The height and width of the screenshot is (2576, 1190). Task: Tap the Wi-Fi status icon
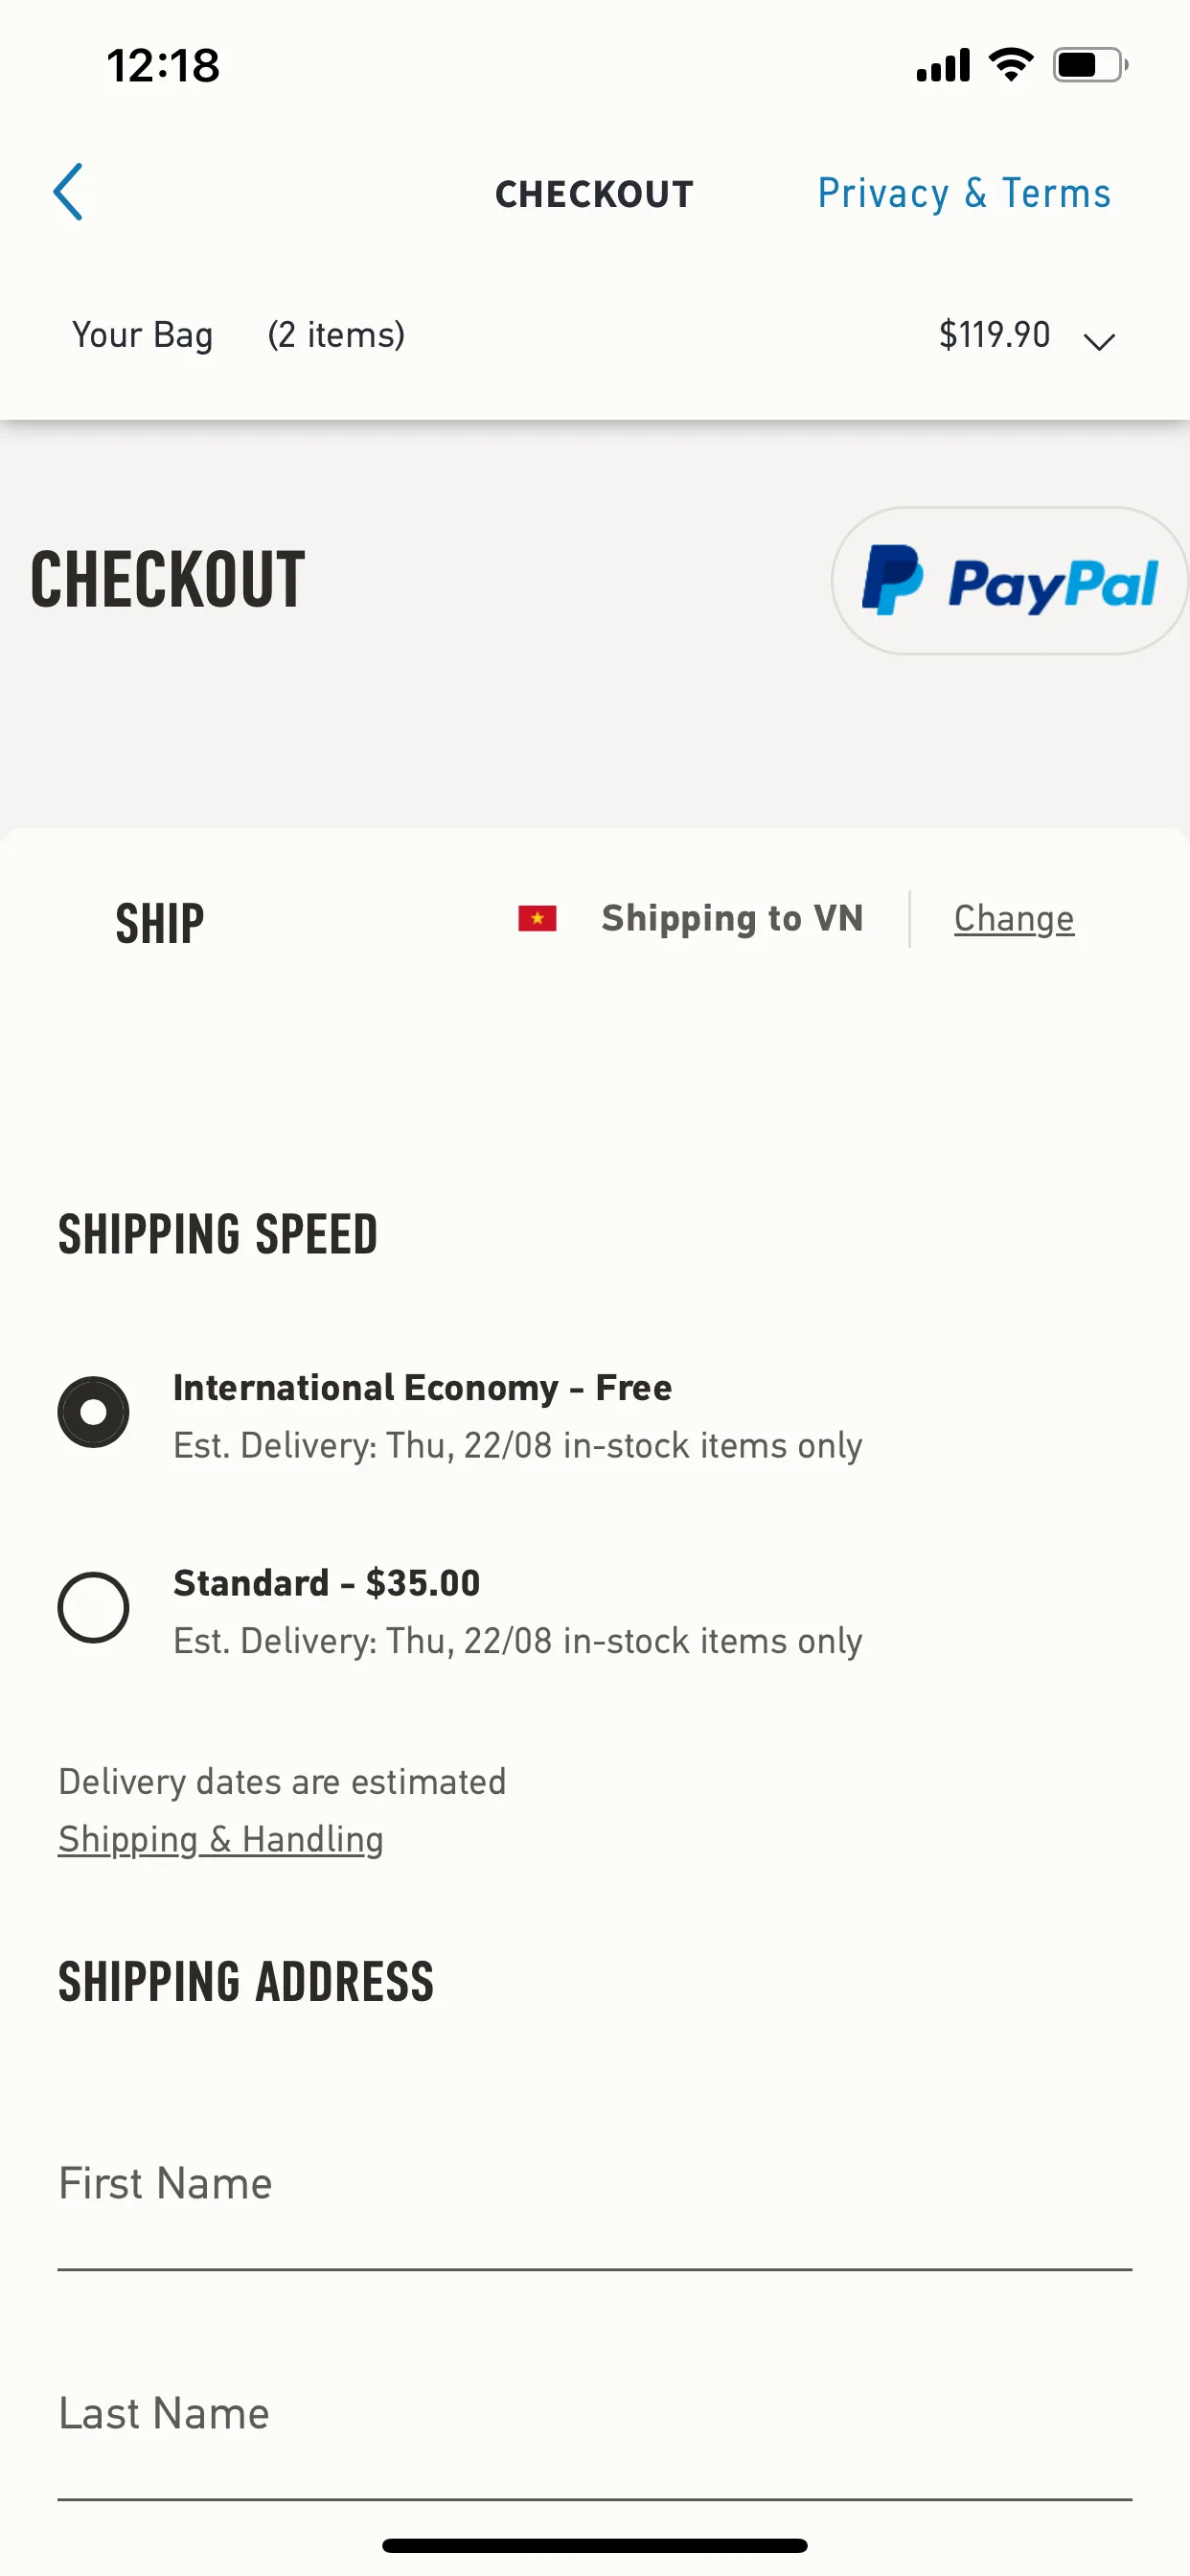[x=1010, y=65]
